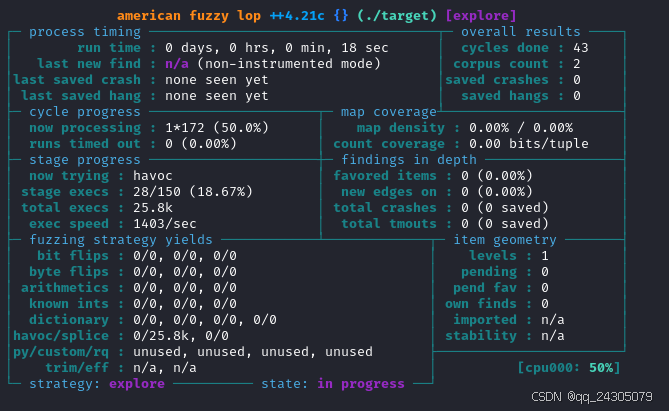The height and width of the screenshot is (411, 669).
Task: Select run time value '0 days, 0 hrs, 0 min, 18 sec'
Action: (x=276, y=48)
